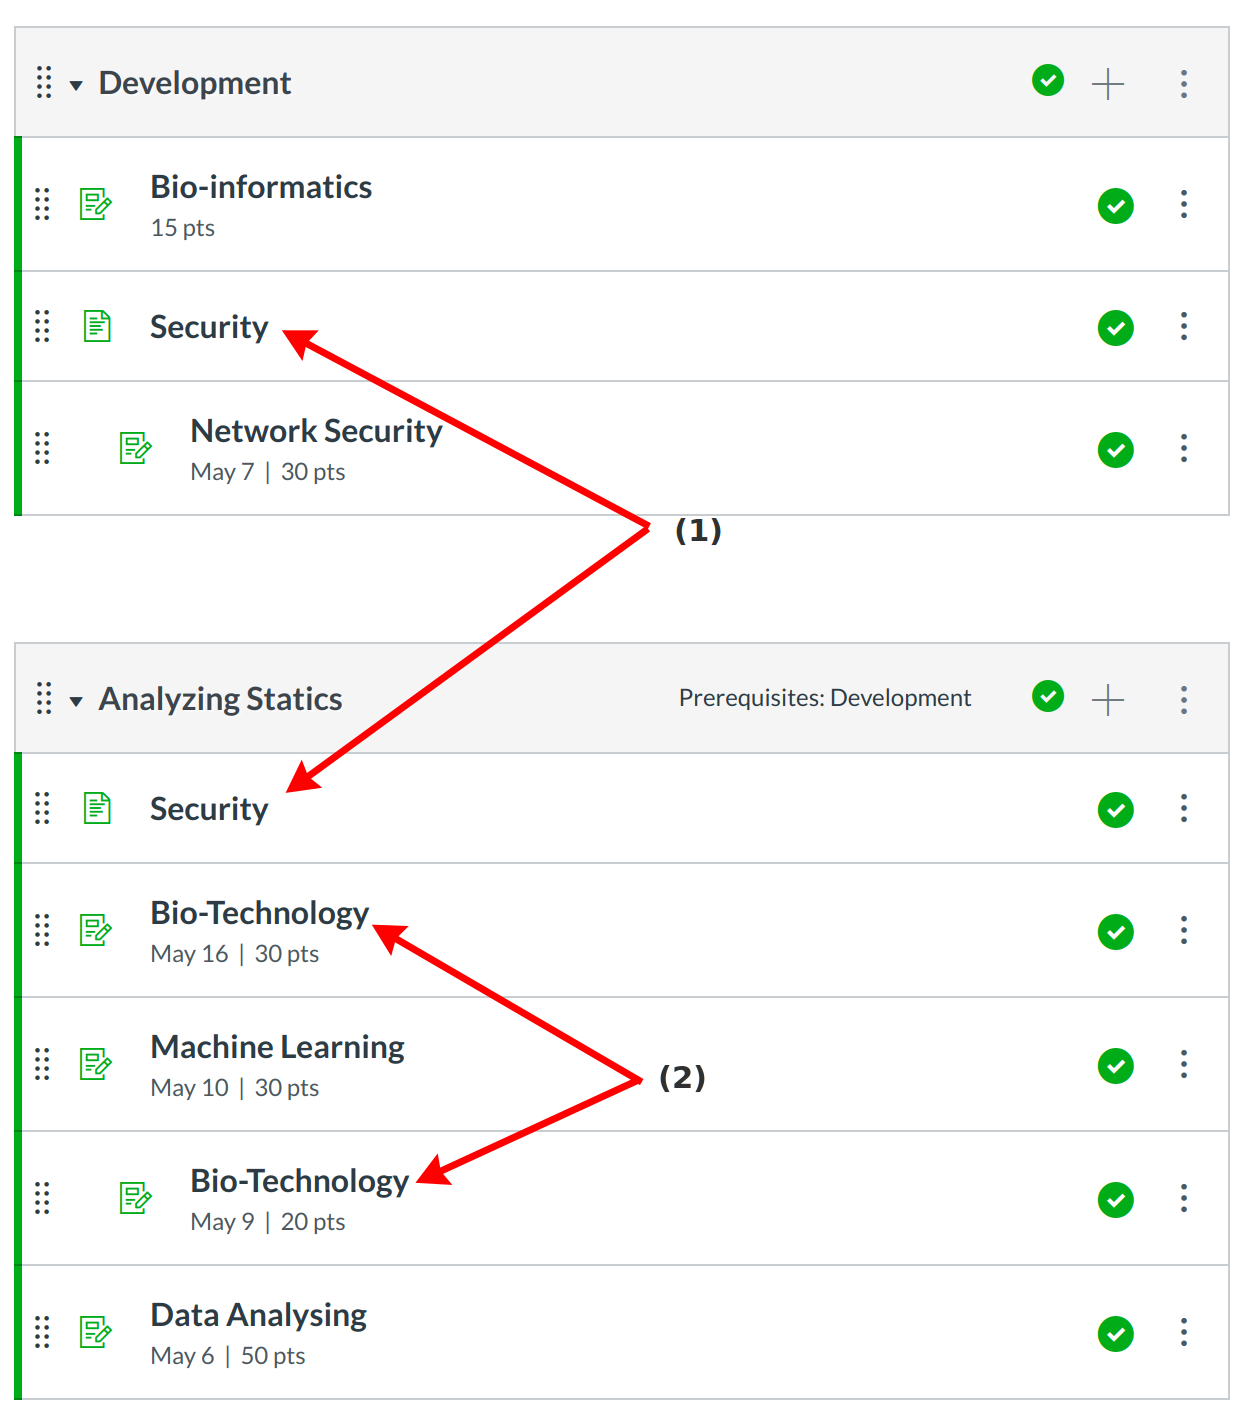Open options for Data Analysing item
The width and height of the screenshot is (1244, 1414).
(1183, 1333)
